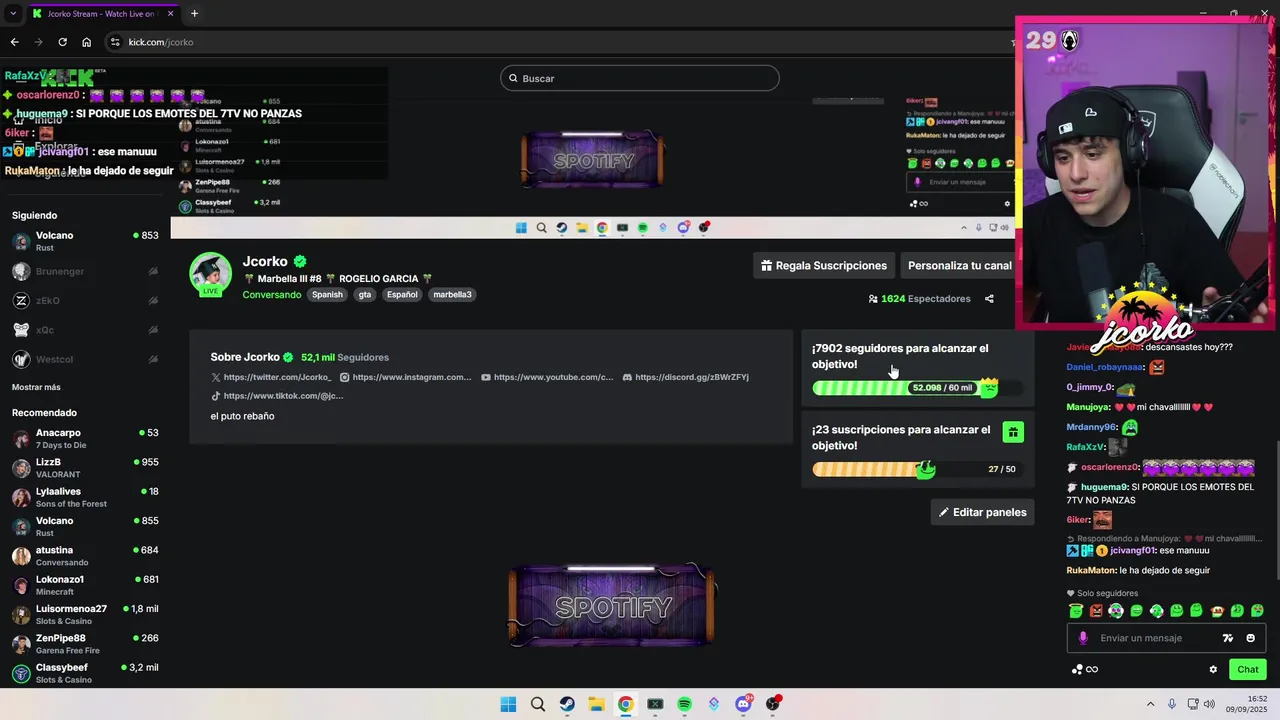This screenshot has height=720, width=1280.
Task: Click the share icon beside viewer count
Action: pos(989,299)
